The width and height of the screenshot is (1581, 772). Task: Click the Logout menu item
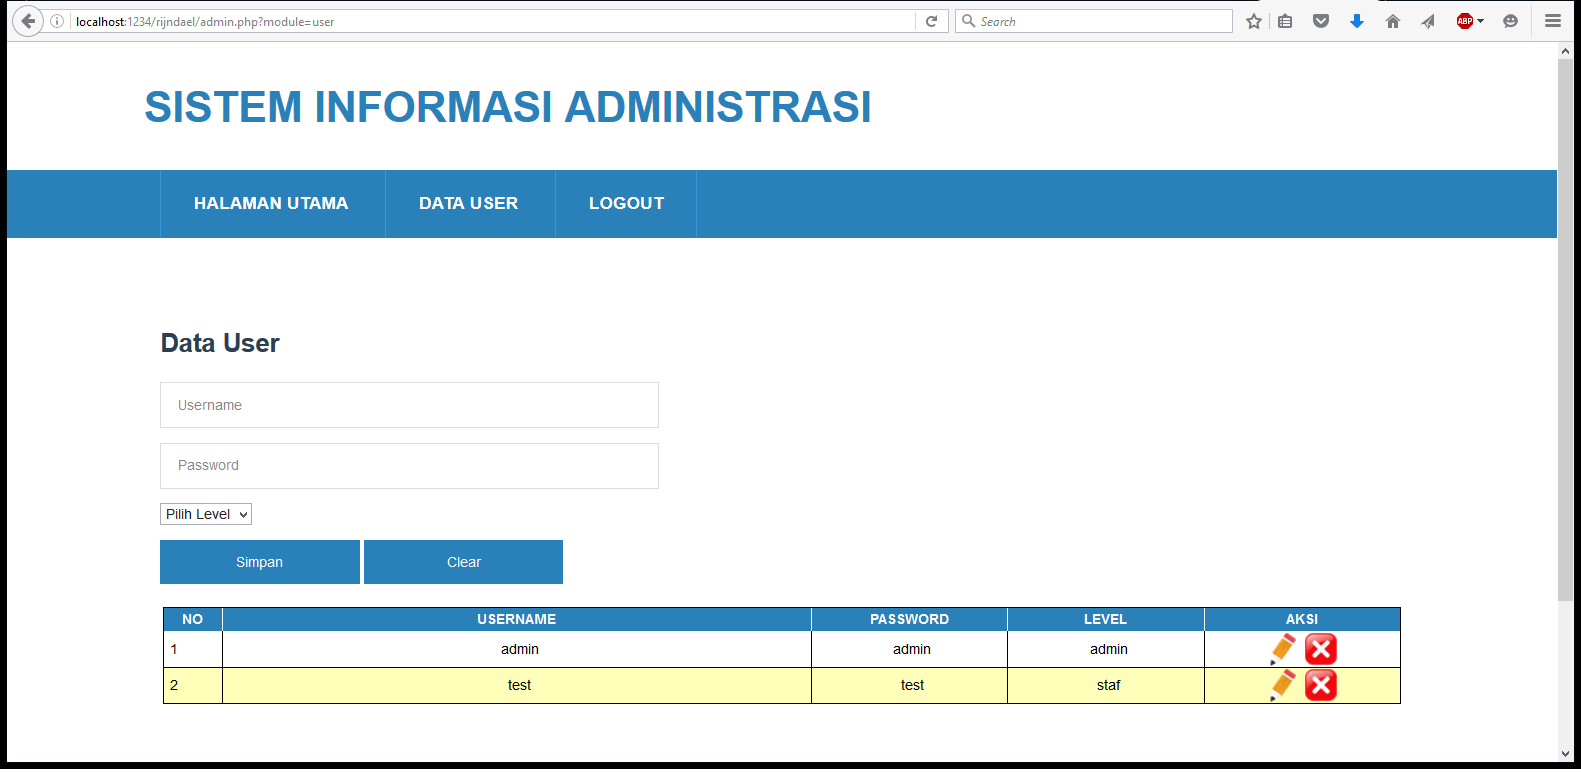[626, 203]
